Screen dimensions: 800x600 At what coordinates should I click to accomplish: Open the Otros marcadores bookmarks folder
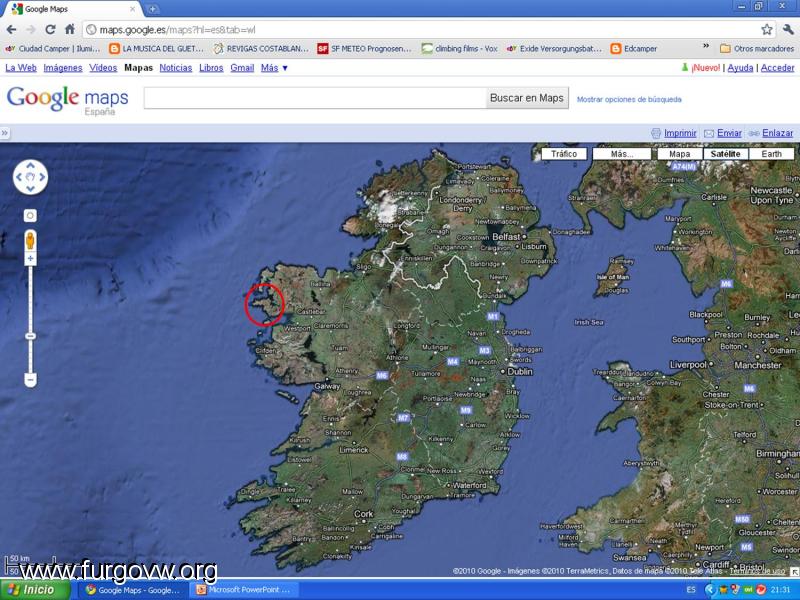[757, 48]
